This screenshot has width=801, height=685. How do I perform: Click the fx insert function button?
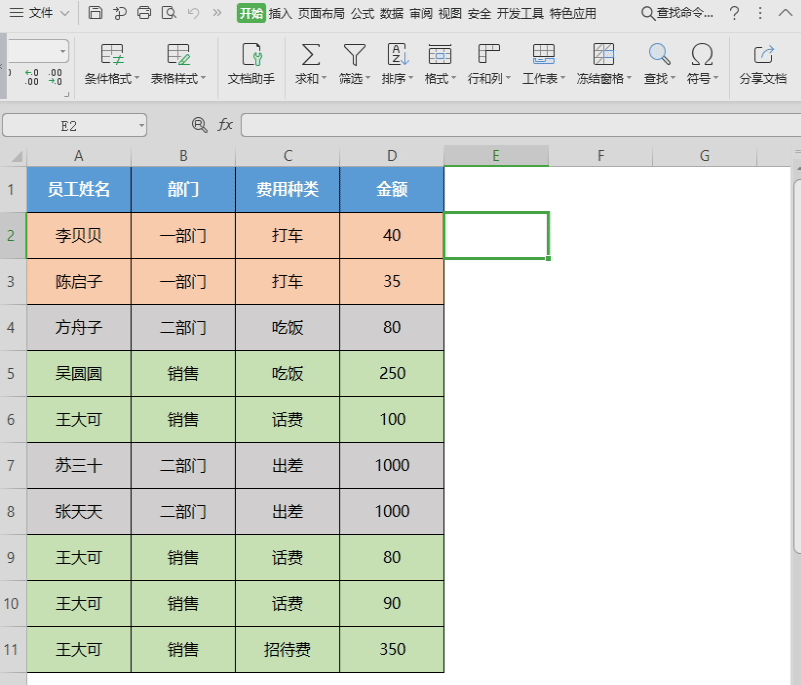tap(225, 125)
